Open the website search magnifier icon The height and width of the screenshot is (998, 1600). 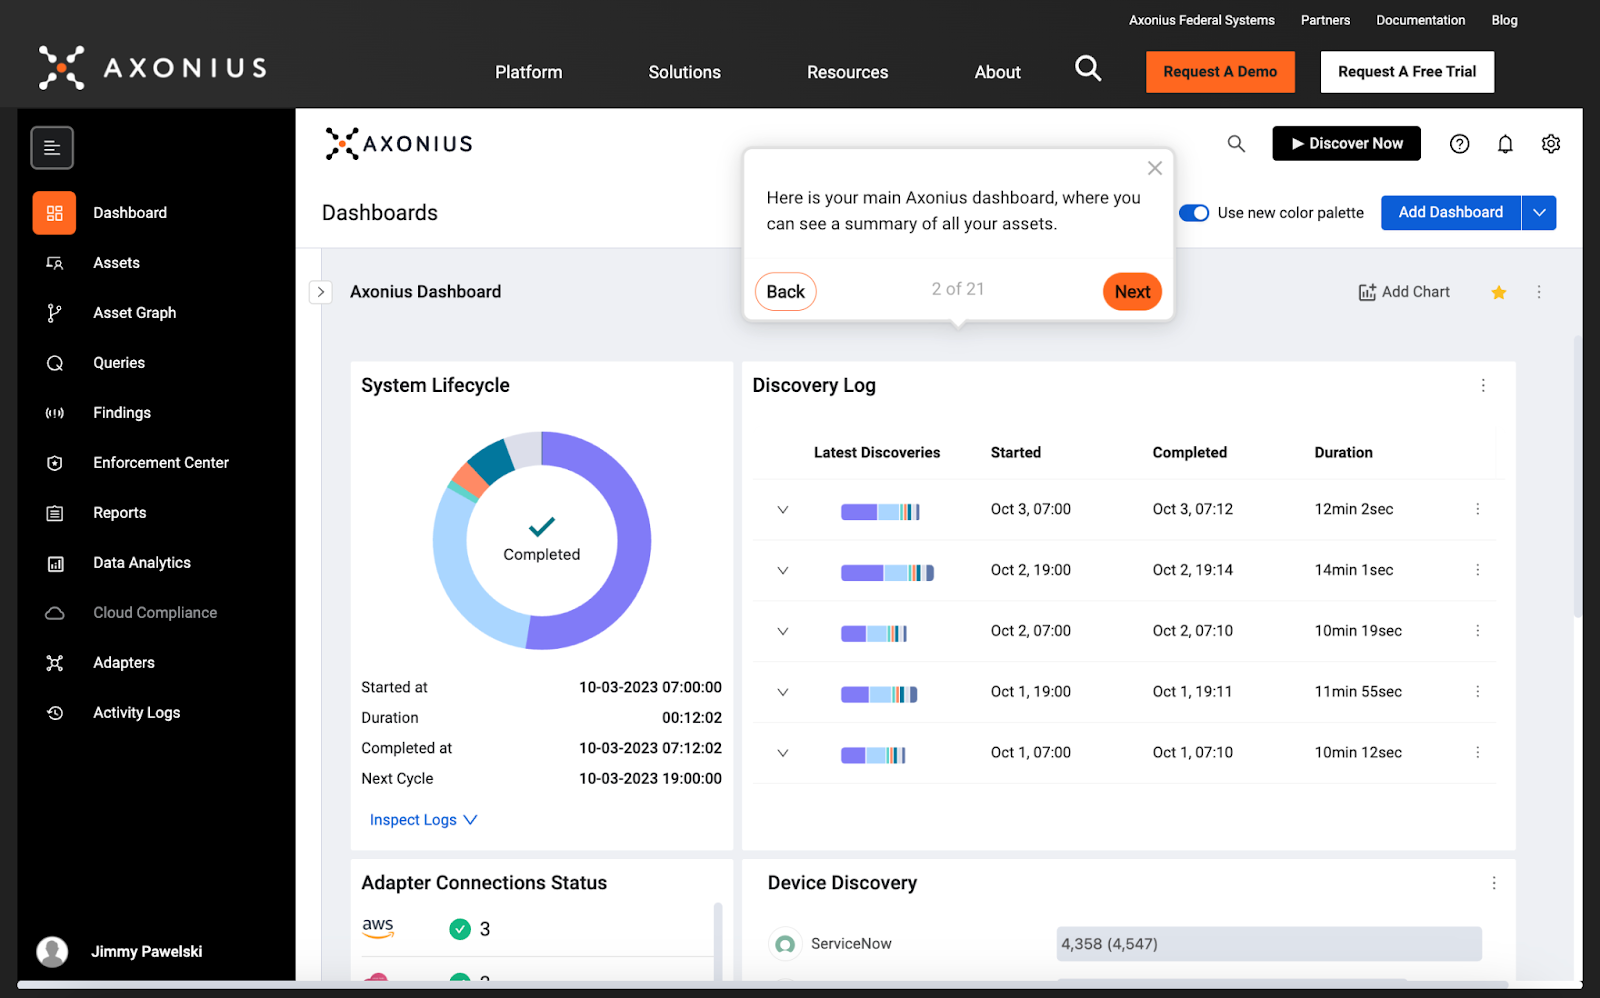[1088, 68]
